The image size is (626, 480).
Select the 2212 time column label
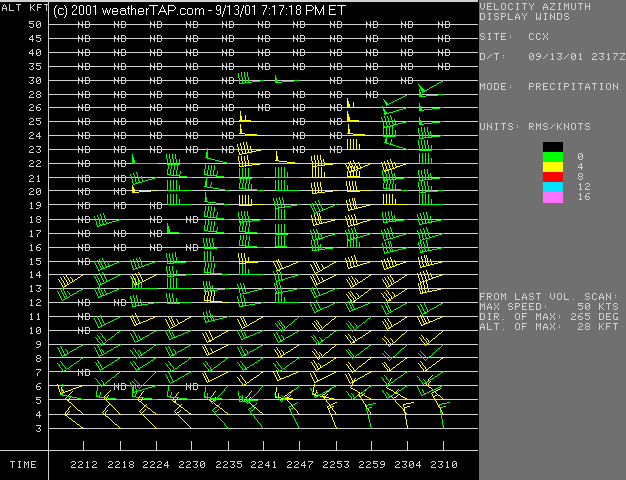85,465
